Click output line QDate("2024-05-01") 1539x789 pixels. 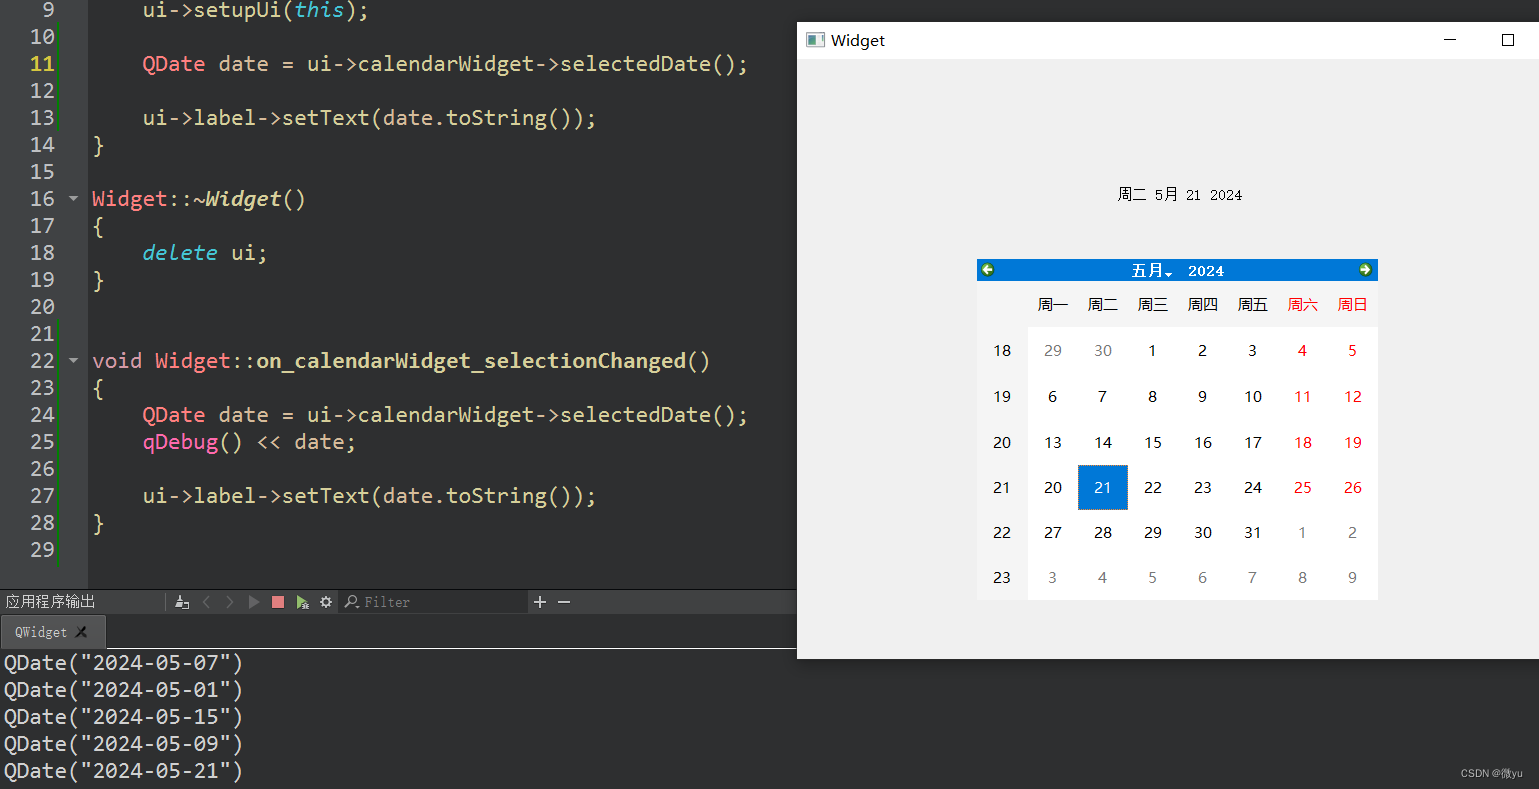(x=123, y=690)
